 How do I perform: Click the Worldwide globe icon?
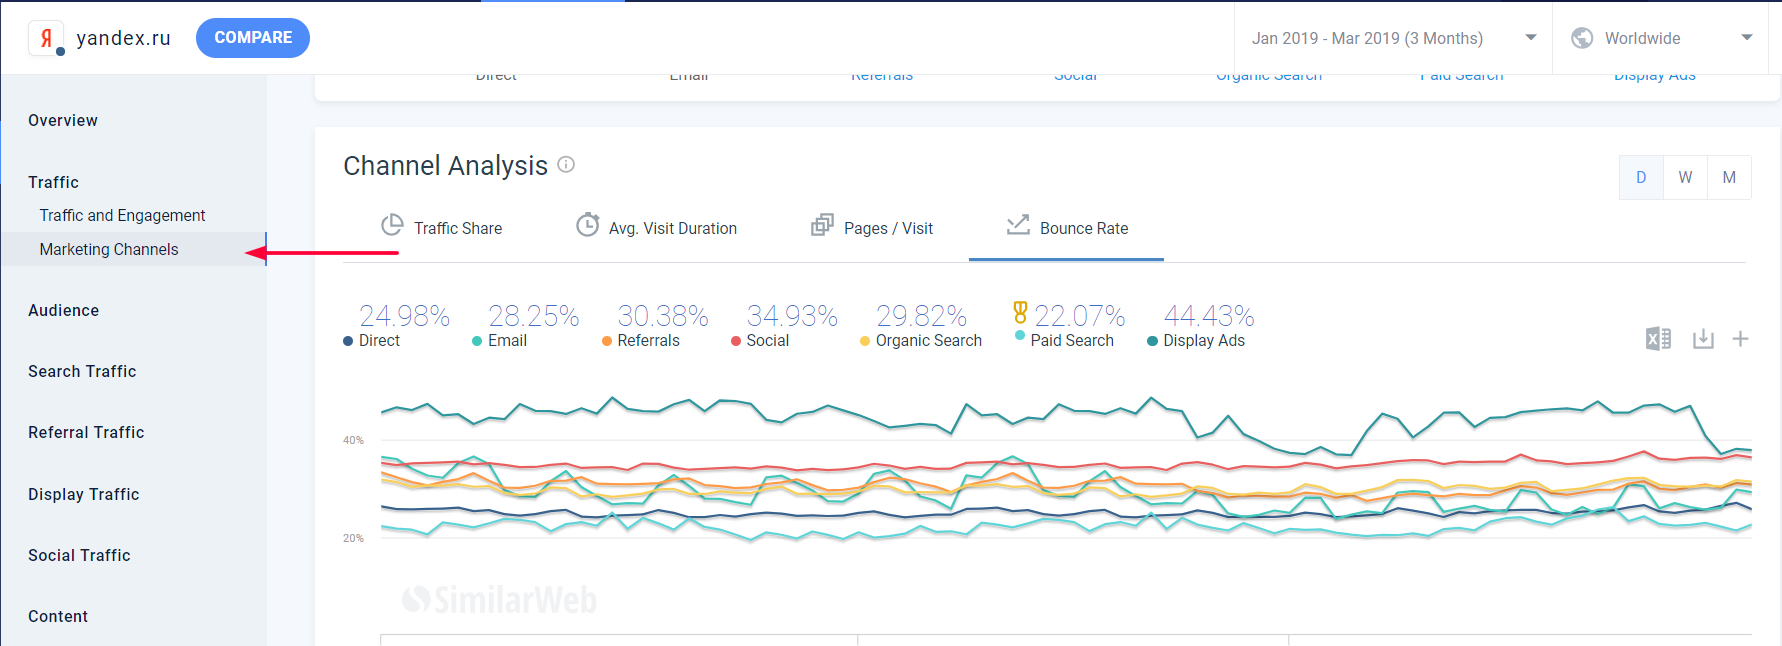(x=1582, y=38)
